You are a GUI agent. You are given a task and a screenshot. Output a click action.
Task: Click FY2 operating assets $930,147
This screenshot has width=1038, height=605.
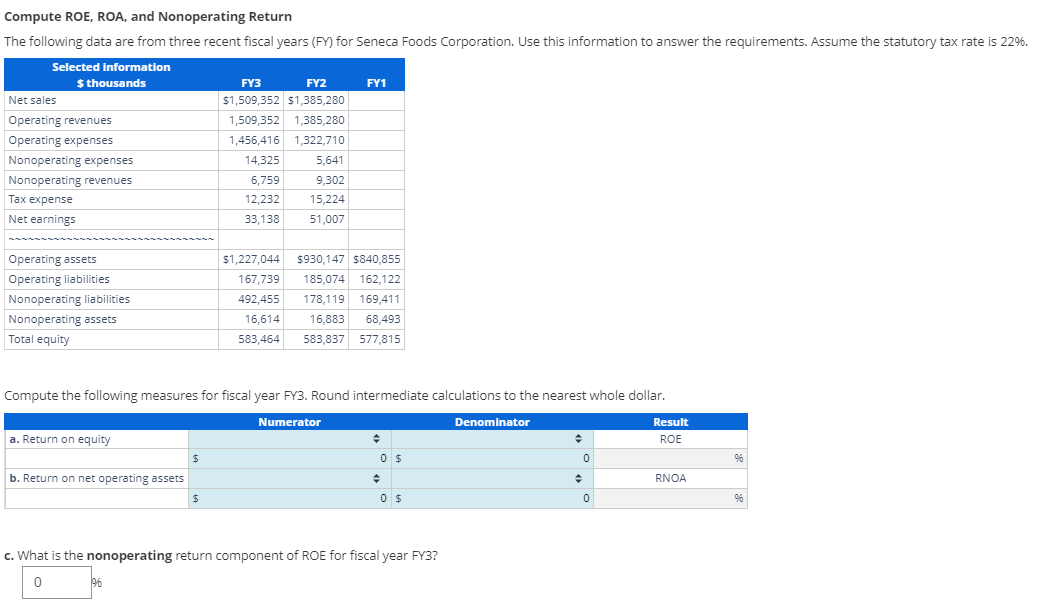(x=321, y=259)
